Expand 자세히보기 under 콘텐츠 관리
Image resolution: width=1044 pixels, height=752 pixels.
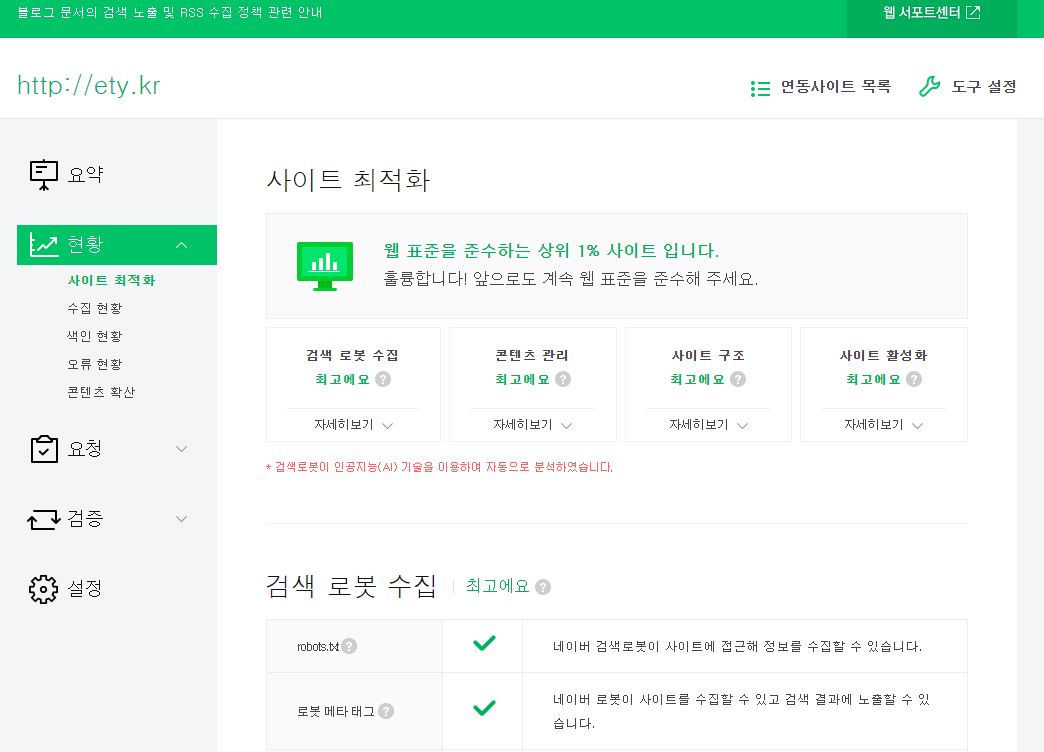point(532,425)
